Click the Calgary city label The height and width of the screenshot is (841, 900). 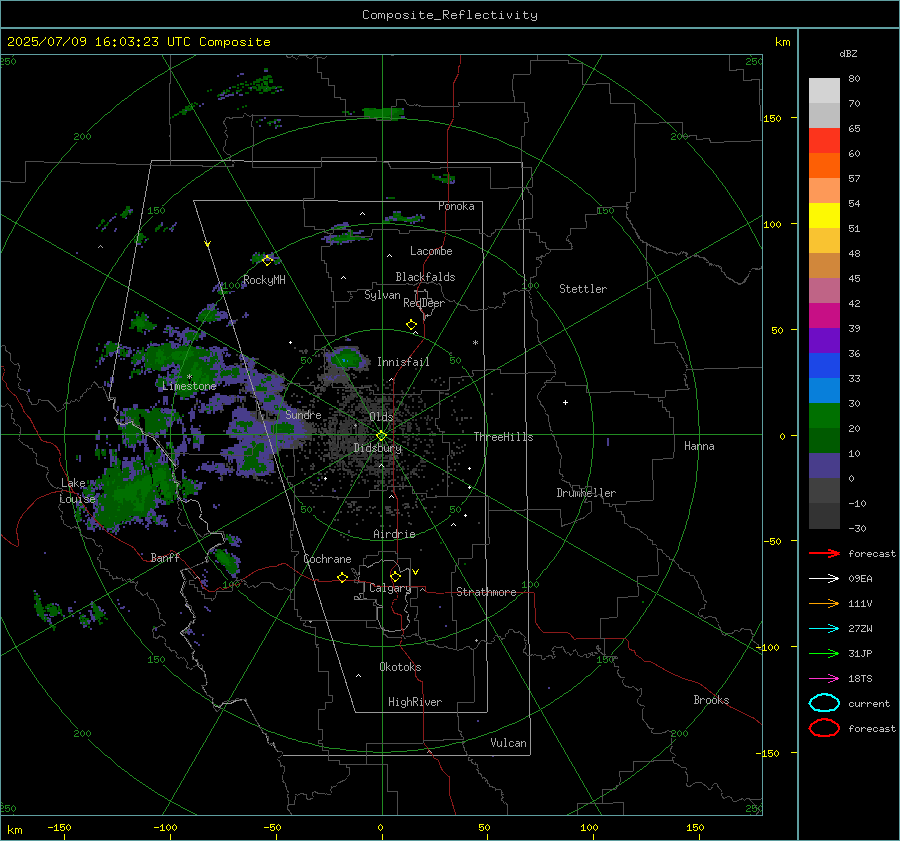[390, 588]
